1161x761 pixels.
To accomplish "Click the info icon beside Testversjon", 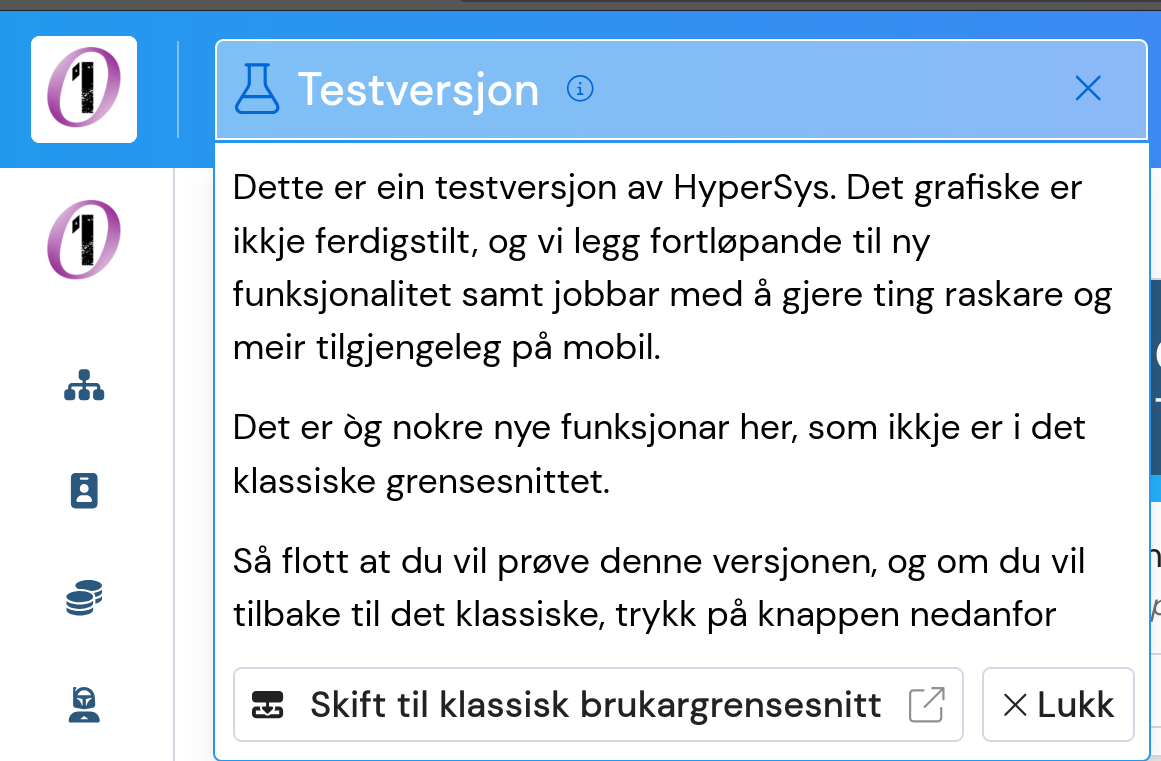I will click(580, 89).
